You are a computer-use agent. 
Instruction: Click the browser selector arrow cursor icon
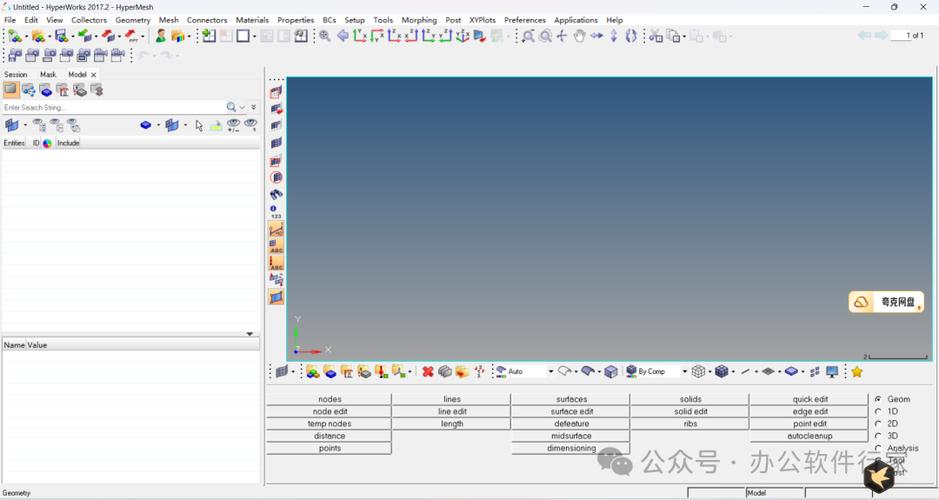click(x=199, y=125)
